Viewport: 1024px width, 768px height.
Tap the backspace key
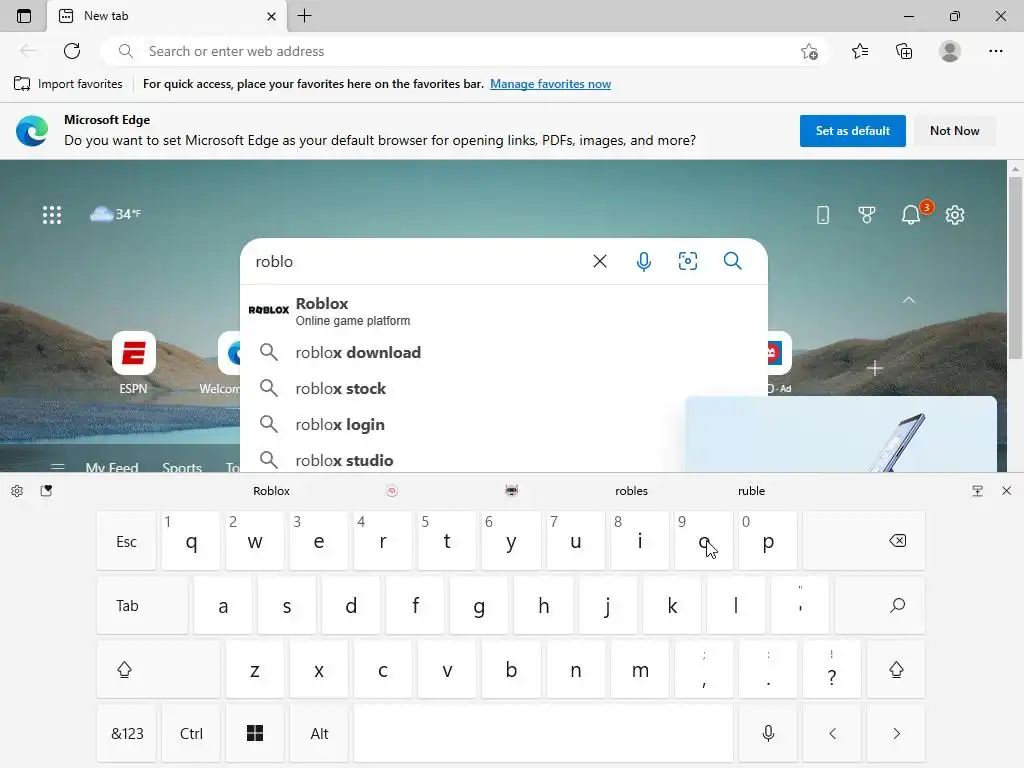click(x=864, y=541)
